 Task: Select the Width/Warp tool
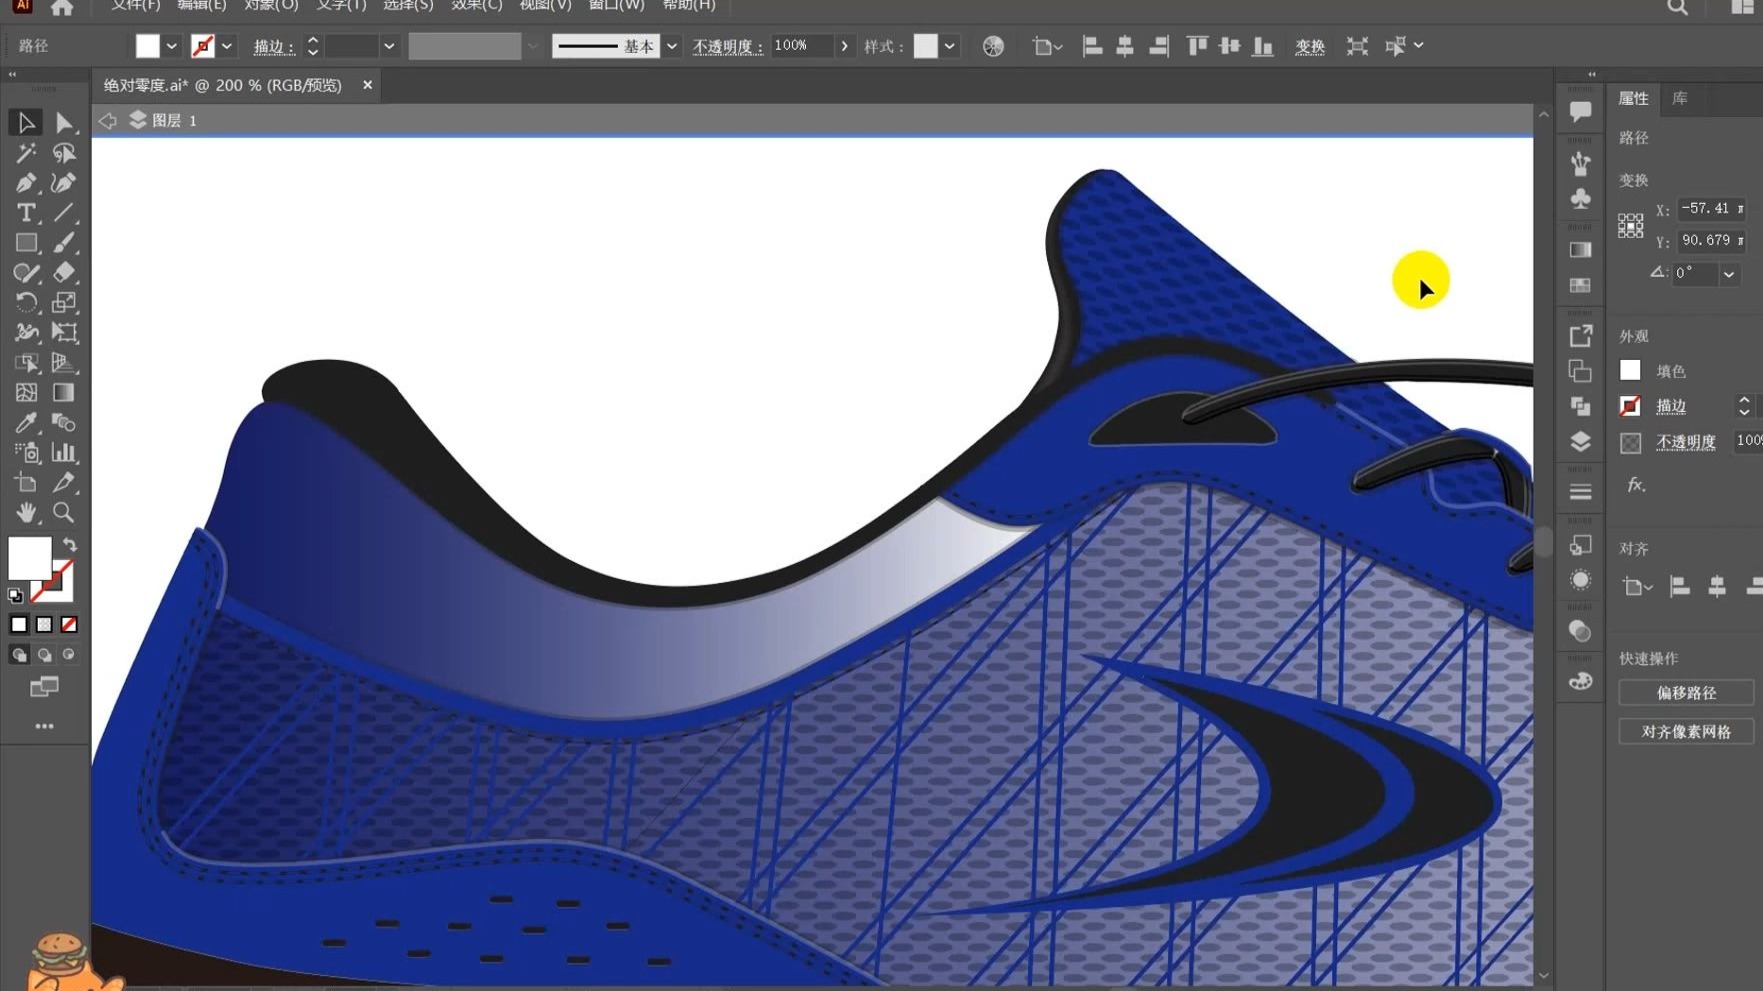tap(26, 332)
